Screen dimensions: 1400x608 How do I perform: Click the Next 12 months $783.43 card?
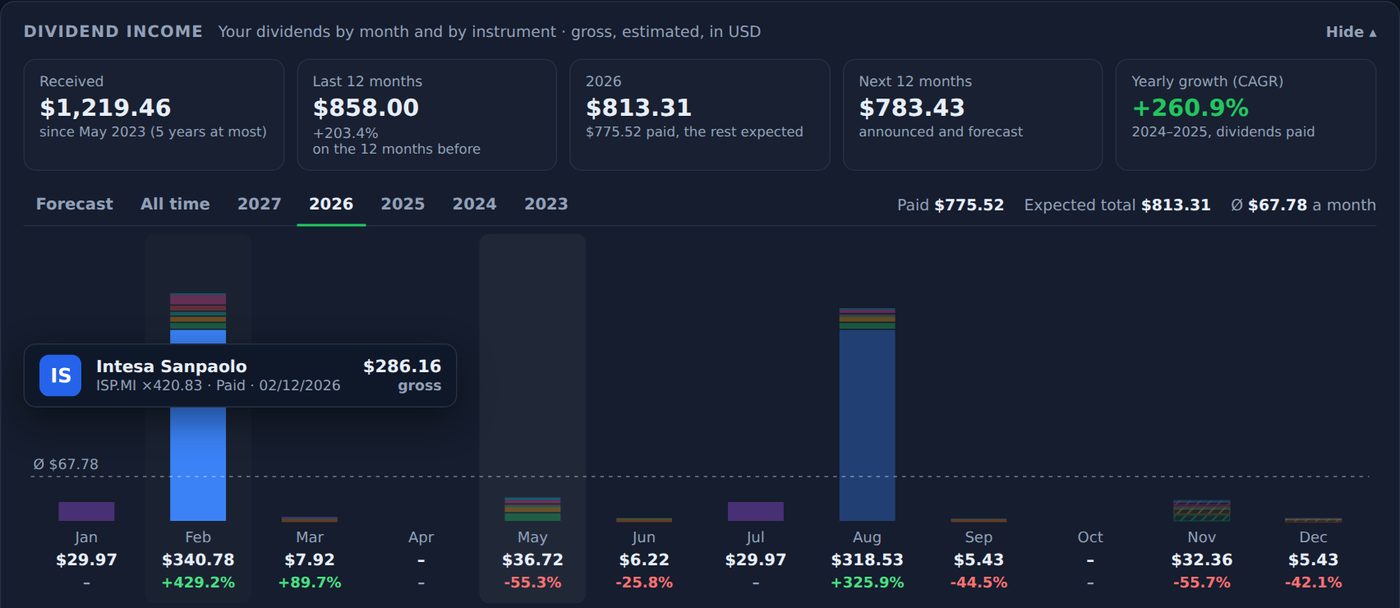point(973,114)
